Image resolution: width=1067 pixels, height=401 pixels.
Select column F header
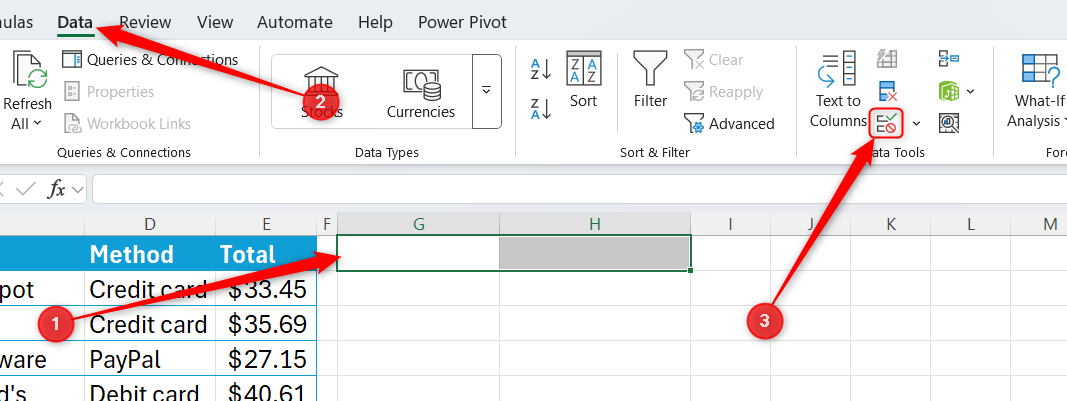(327, 224)
